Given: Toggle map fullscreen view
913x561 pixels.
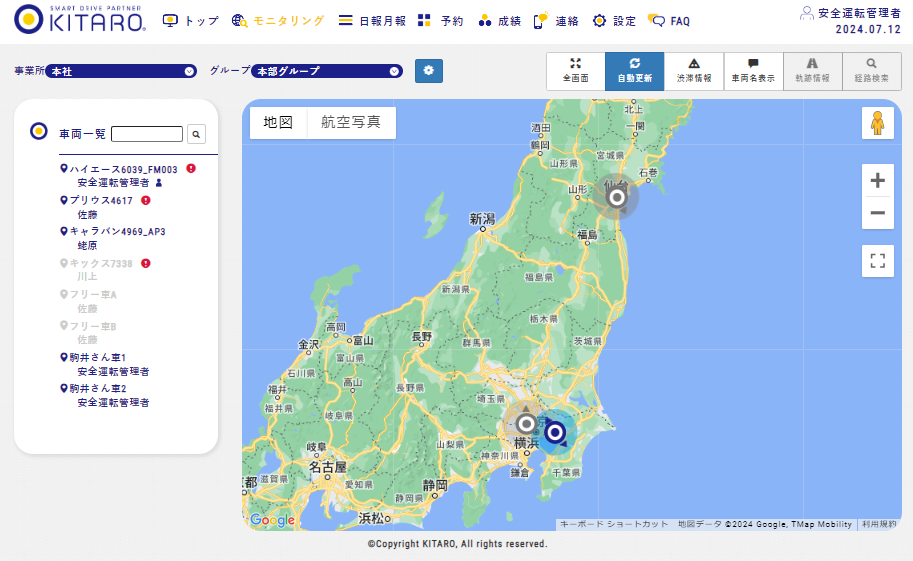Looking at the screenshot, I should coord(877,260).
